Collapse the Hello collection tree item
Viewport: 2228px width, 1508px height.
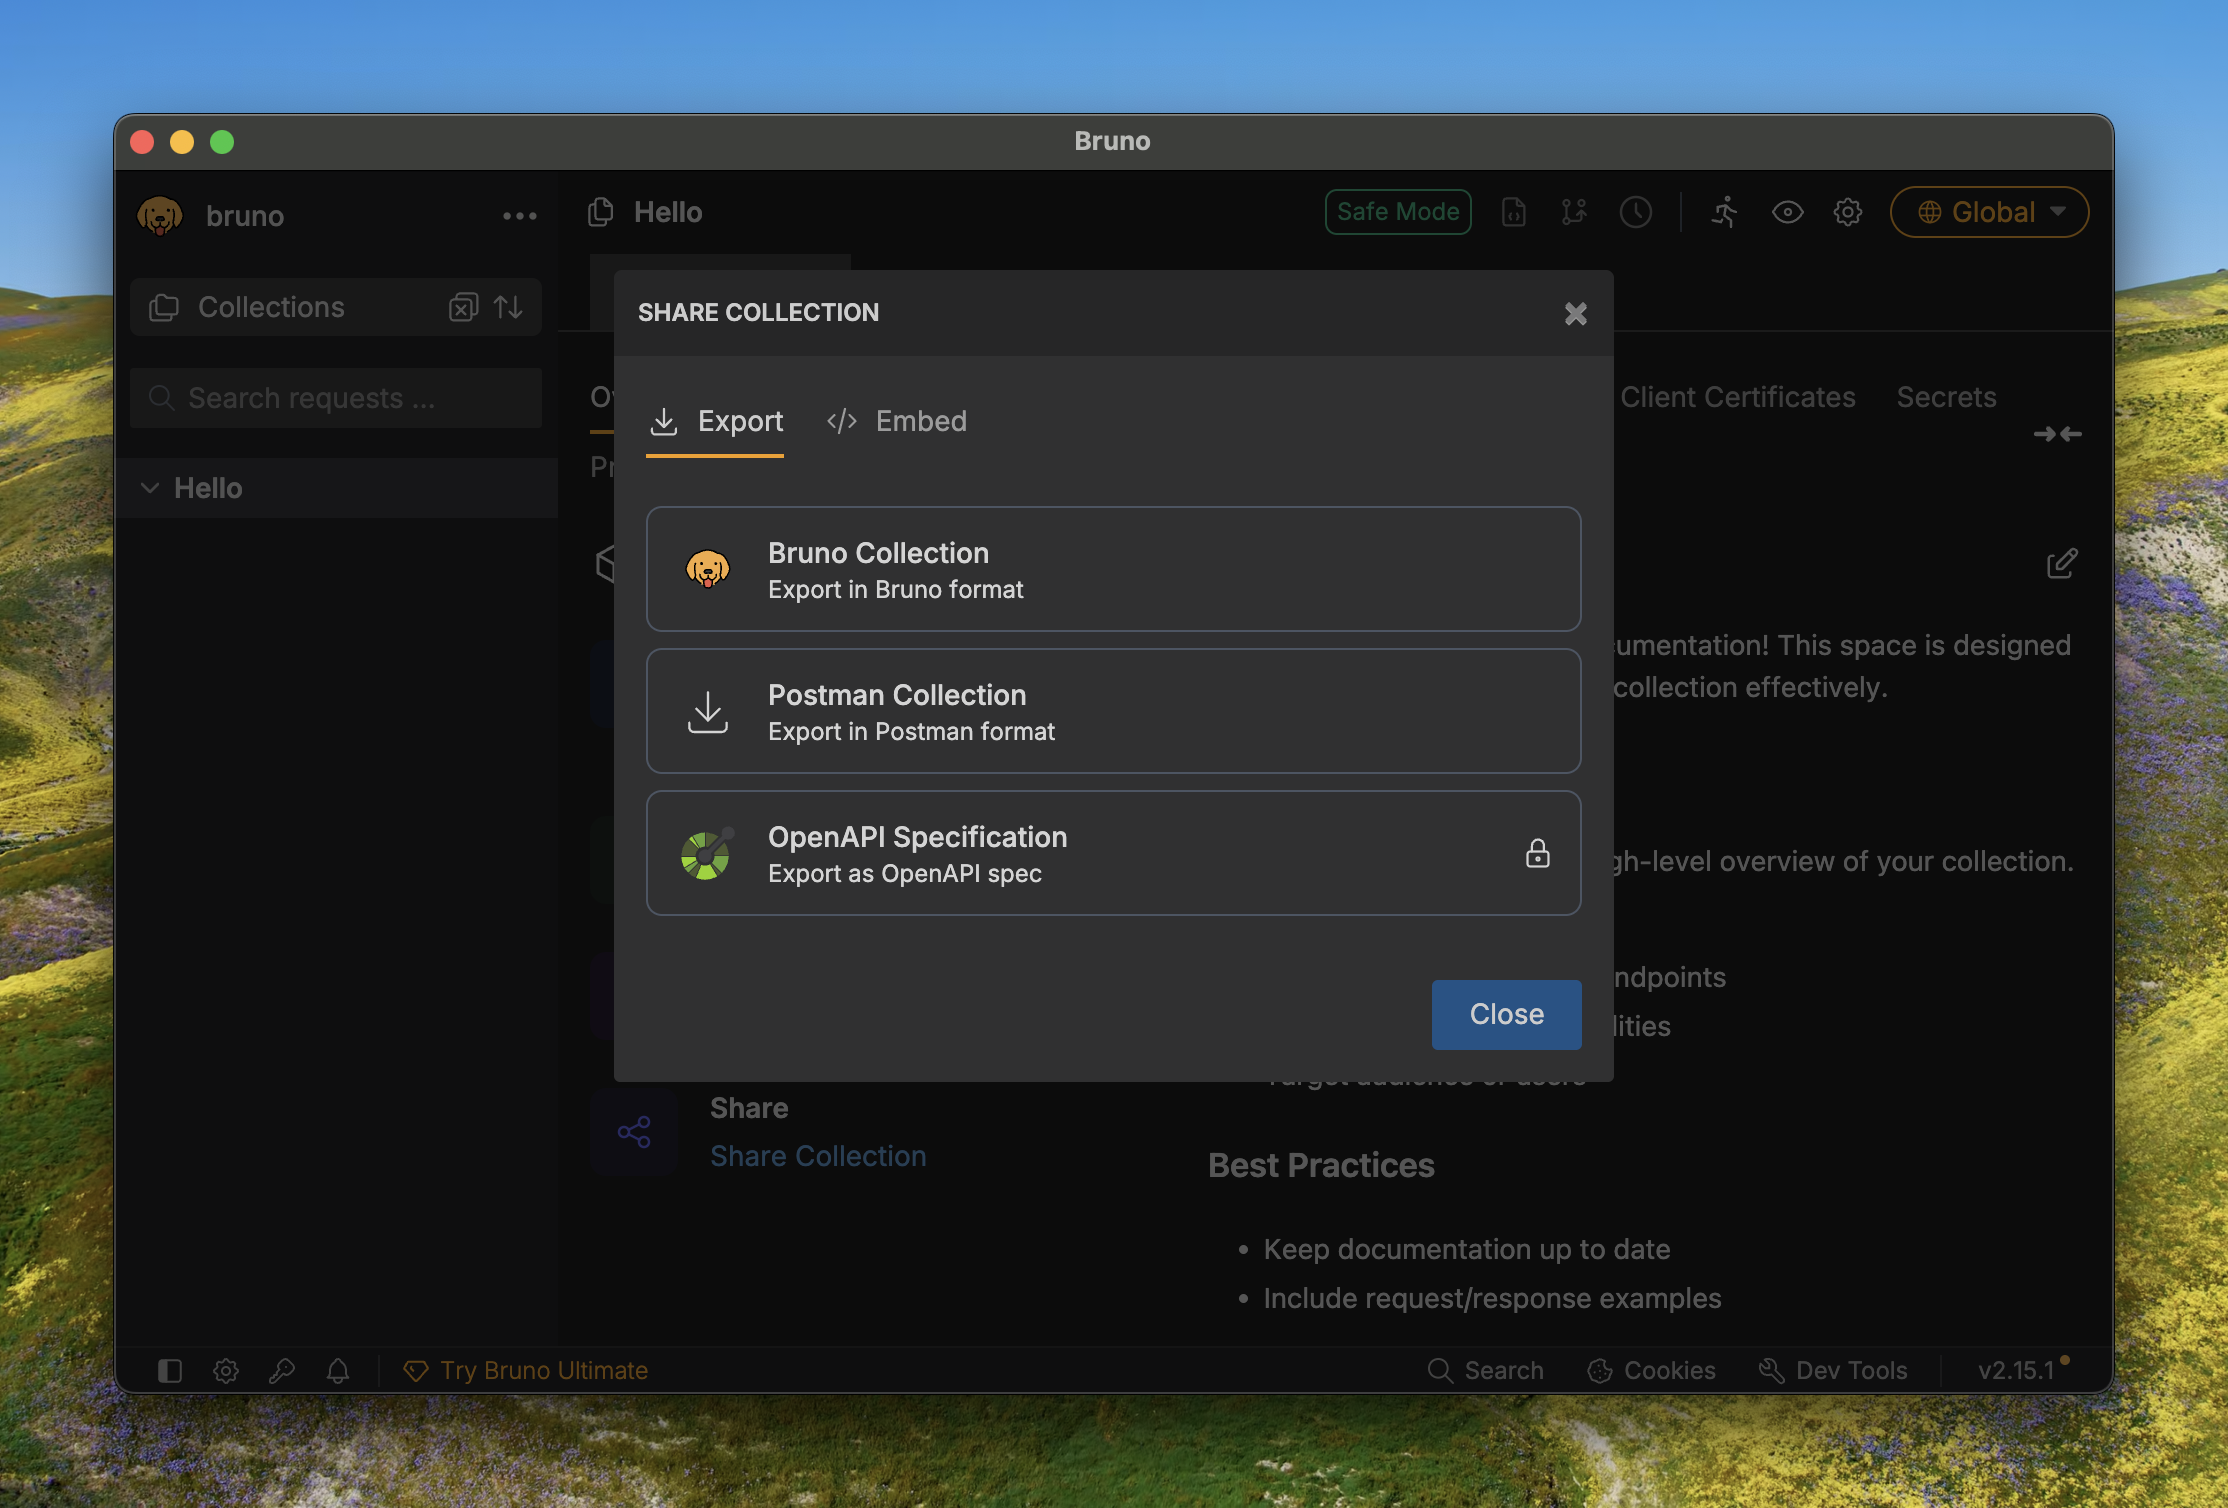pos(150,488)
